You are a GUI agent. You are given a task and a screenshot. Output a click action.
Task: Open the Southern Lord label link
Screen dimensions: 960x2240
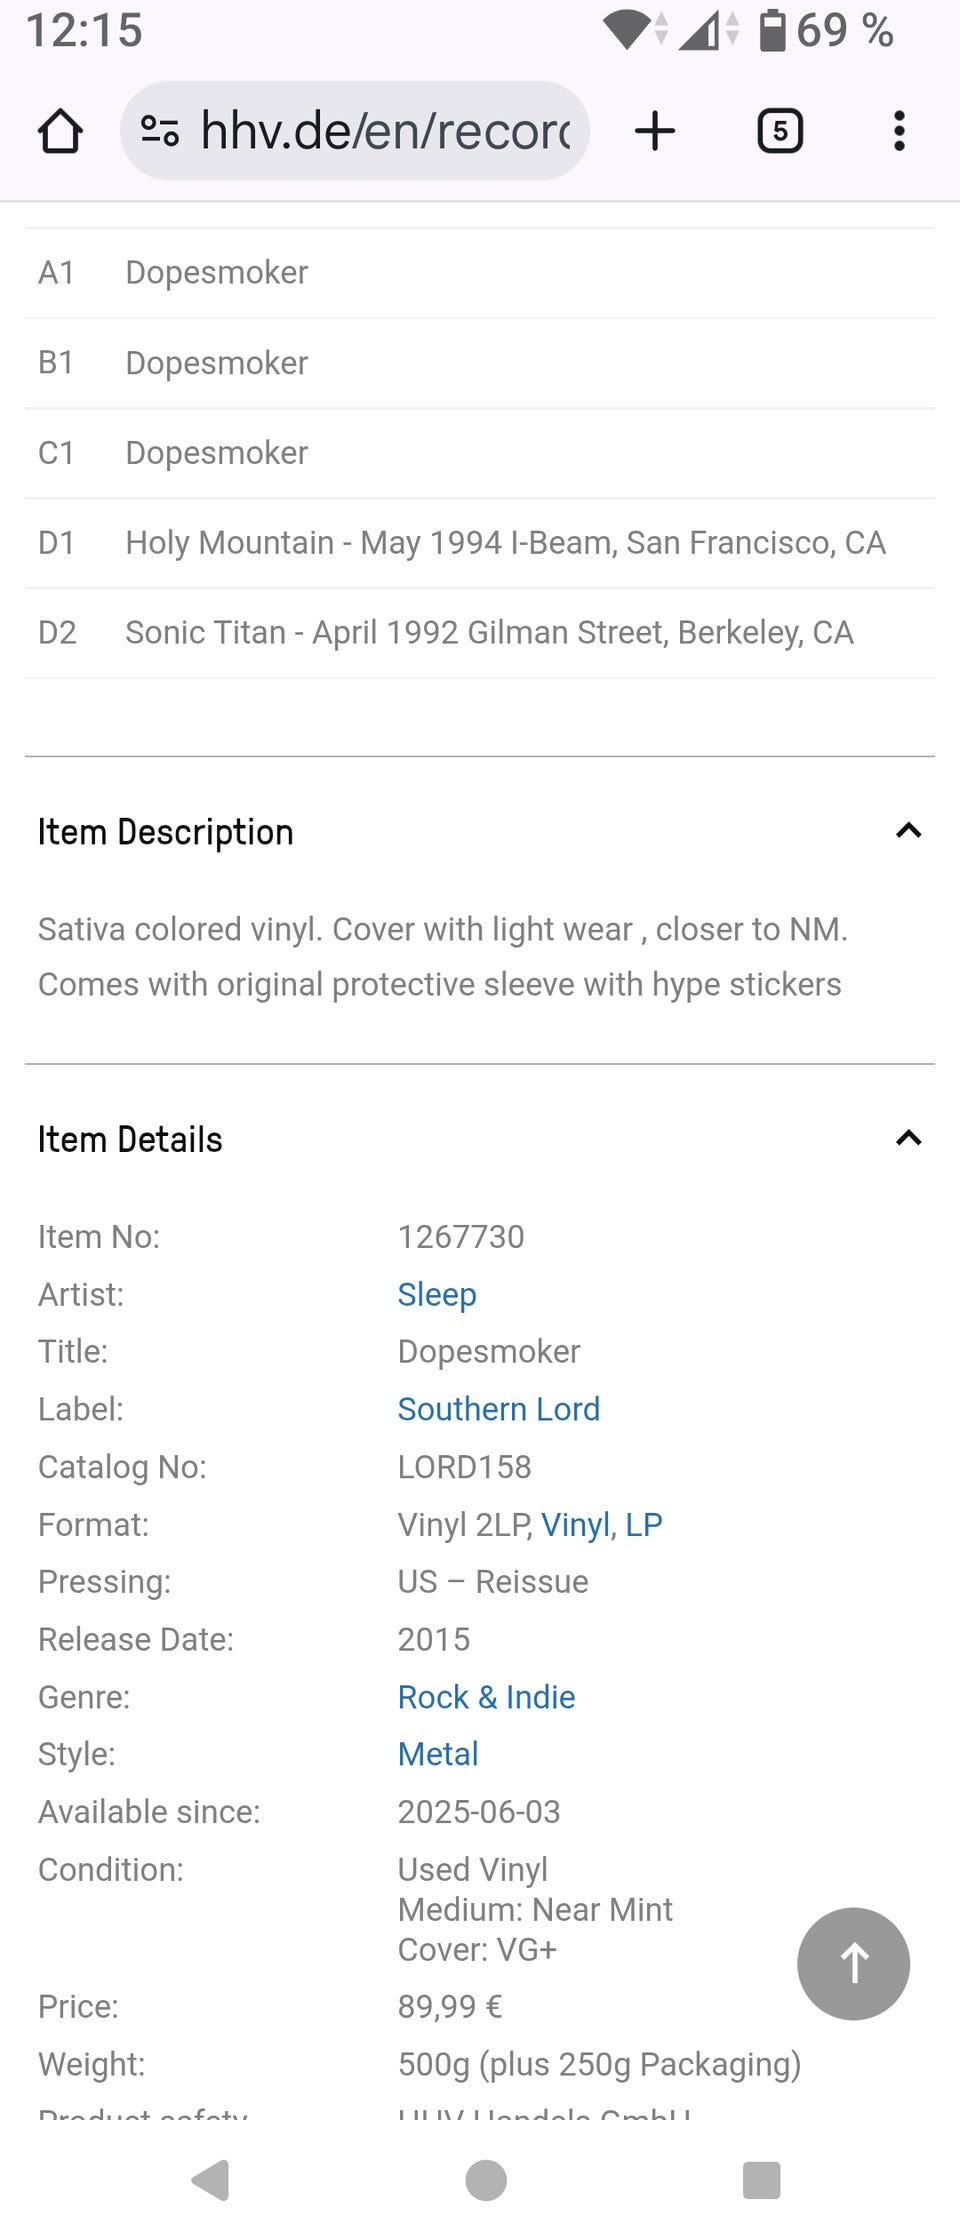coord(499,1409)
